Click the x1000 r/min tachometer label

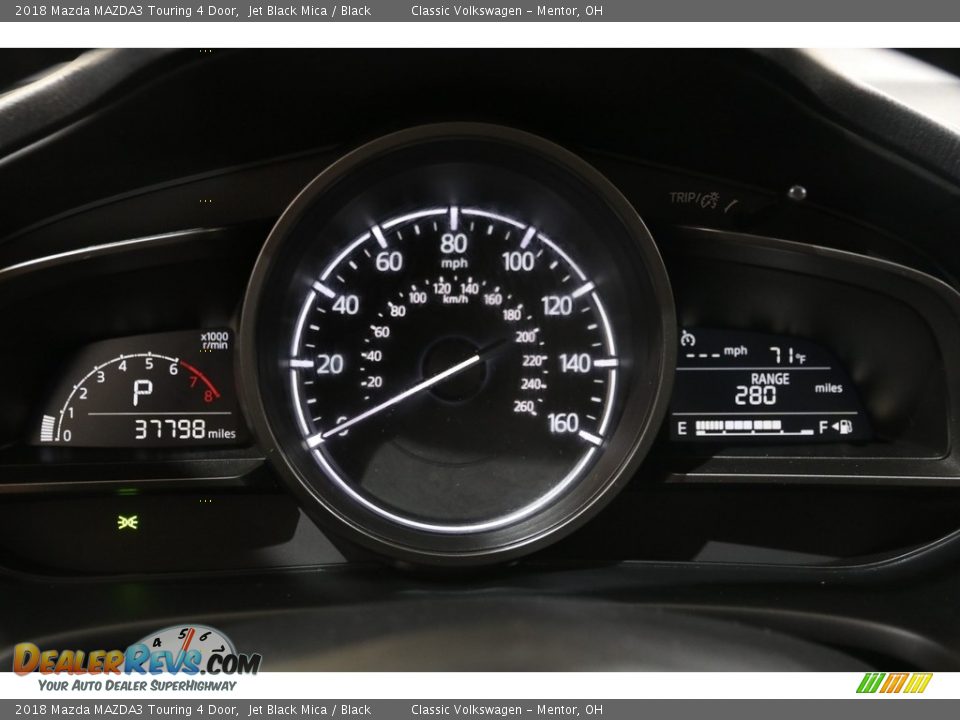click(214, 340)
